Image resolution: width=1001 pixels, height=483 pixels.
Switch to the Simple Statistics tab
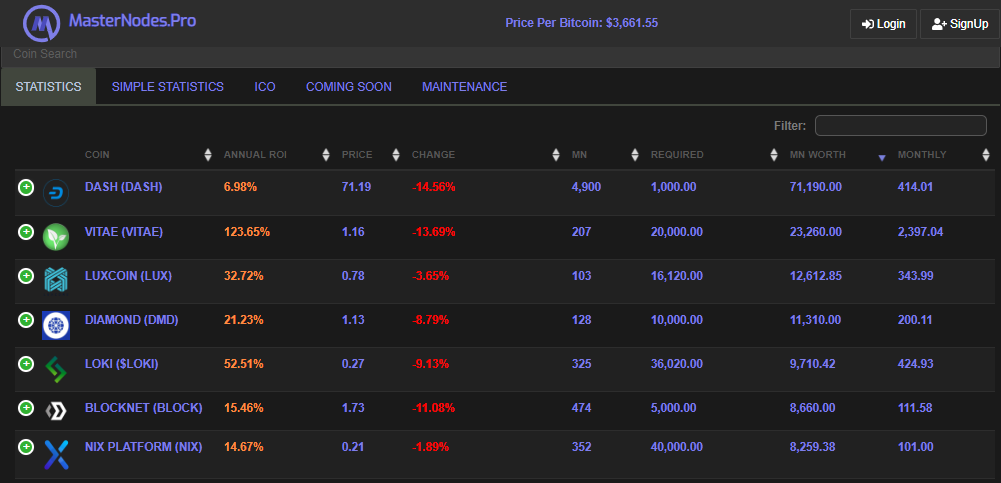point(168,87)
